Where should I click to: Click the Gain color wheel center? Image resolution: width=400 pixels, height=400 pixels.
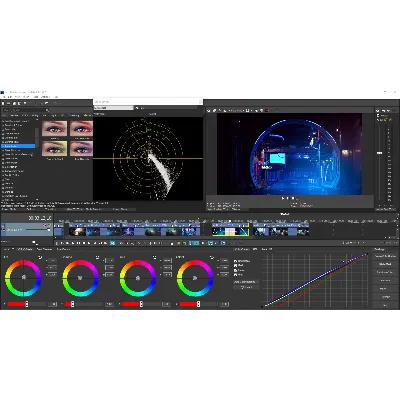(x=138, y=278)
